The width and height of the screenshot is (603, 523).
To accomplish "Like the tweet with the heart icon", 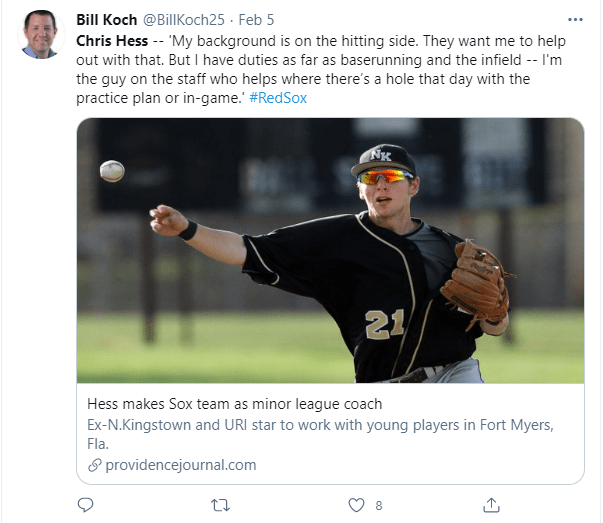I will tap(356, 504).
